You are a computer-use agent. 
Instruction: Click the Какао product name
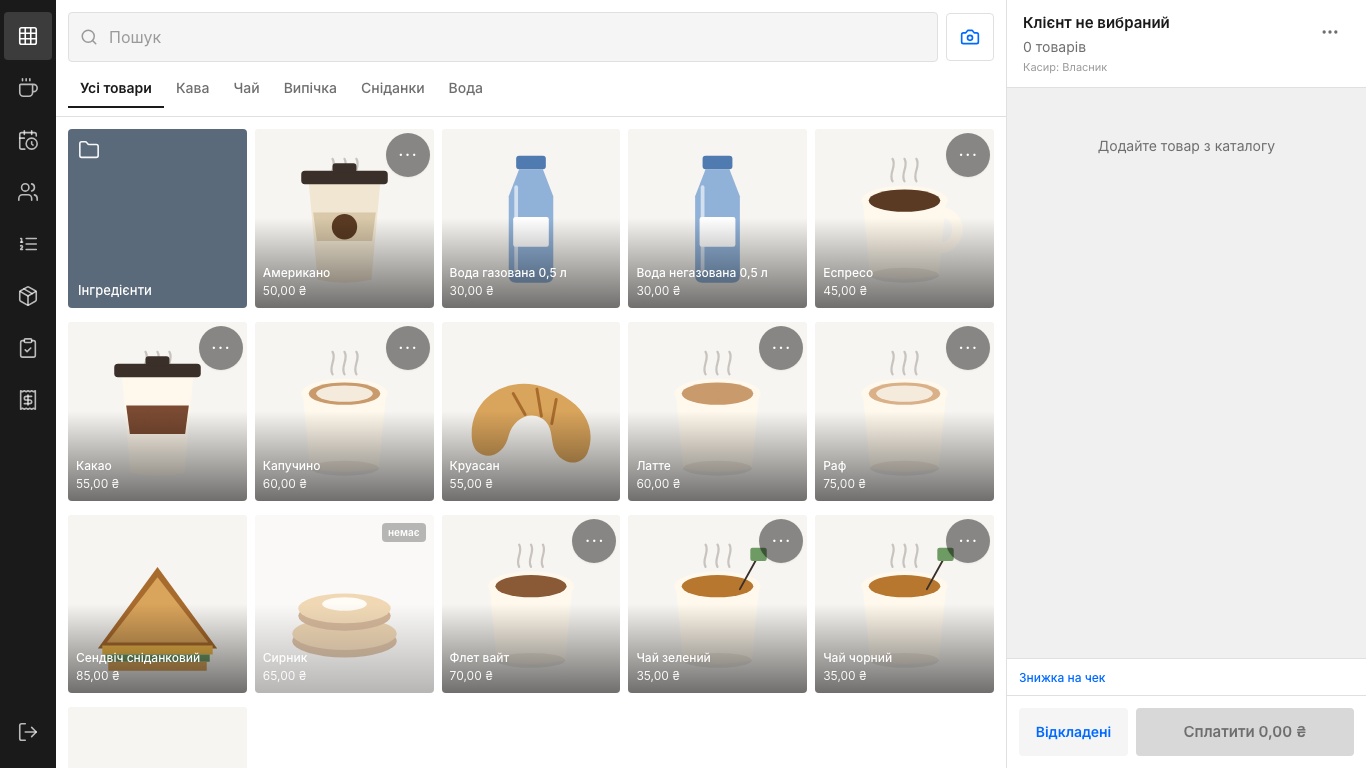click(94, 466)
